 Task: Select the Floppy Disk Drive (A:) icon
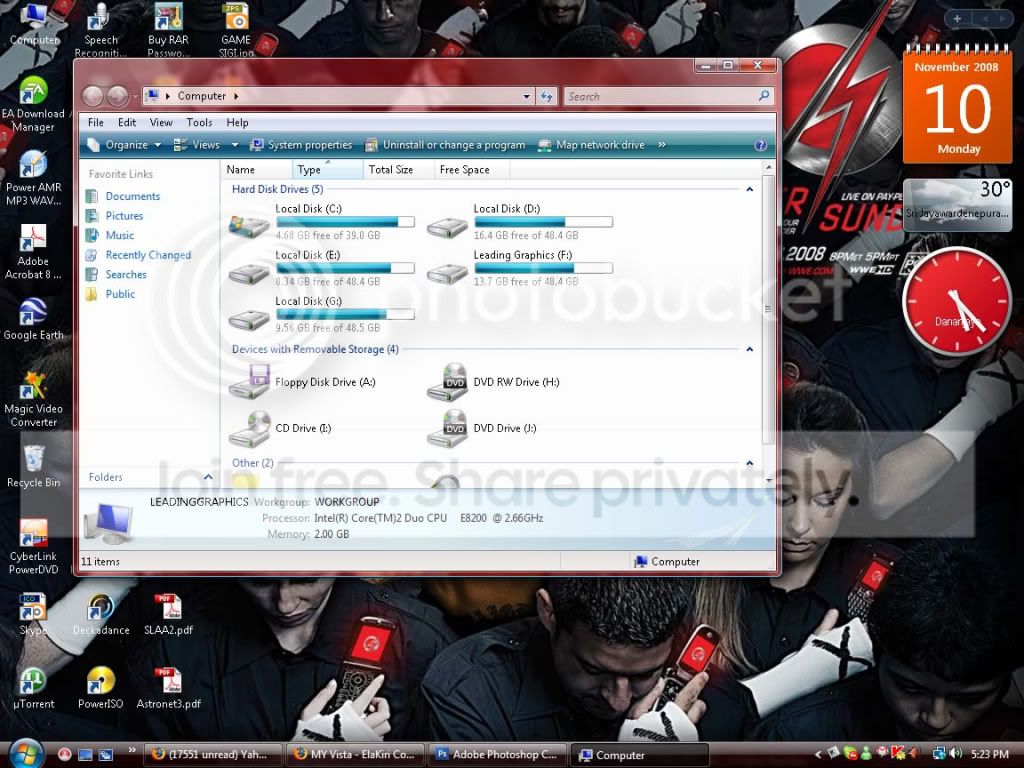249,382
